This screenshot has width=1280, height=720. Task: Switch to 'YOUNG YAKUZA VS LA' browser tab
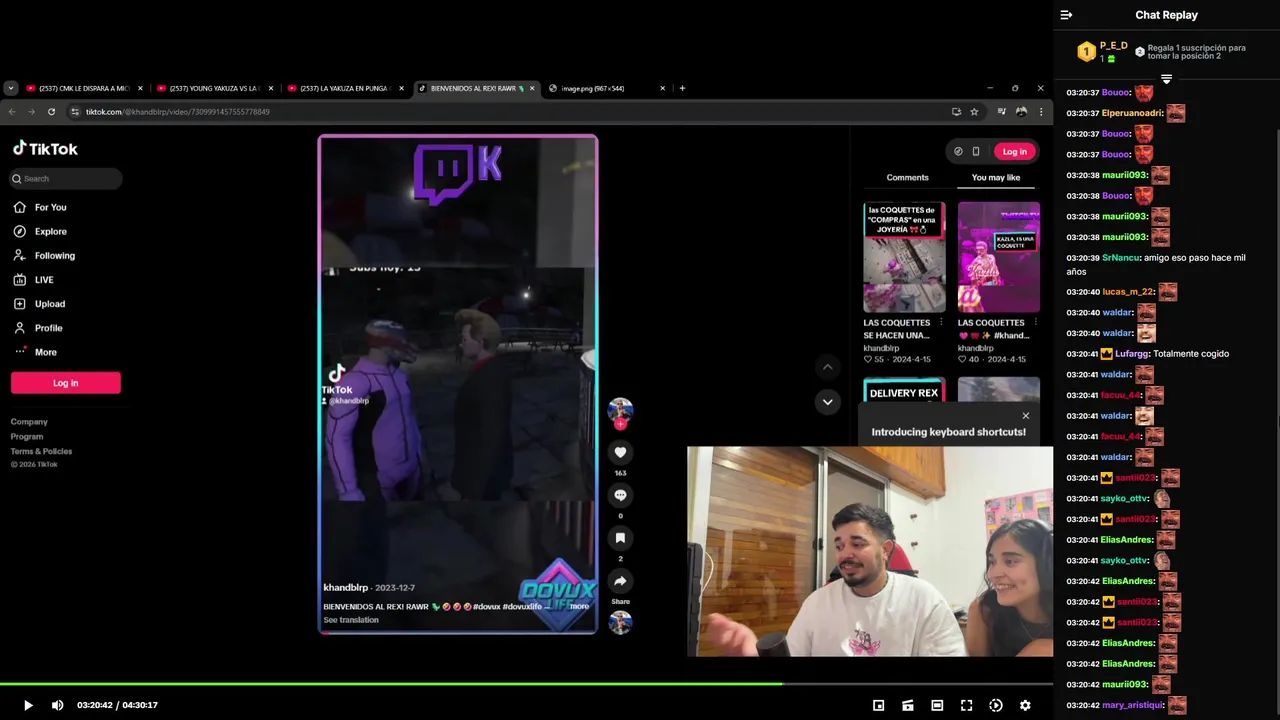click(x=214, y=88)
